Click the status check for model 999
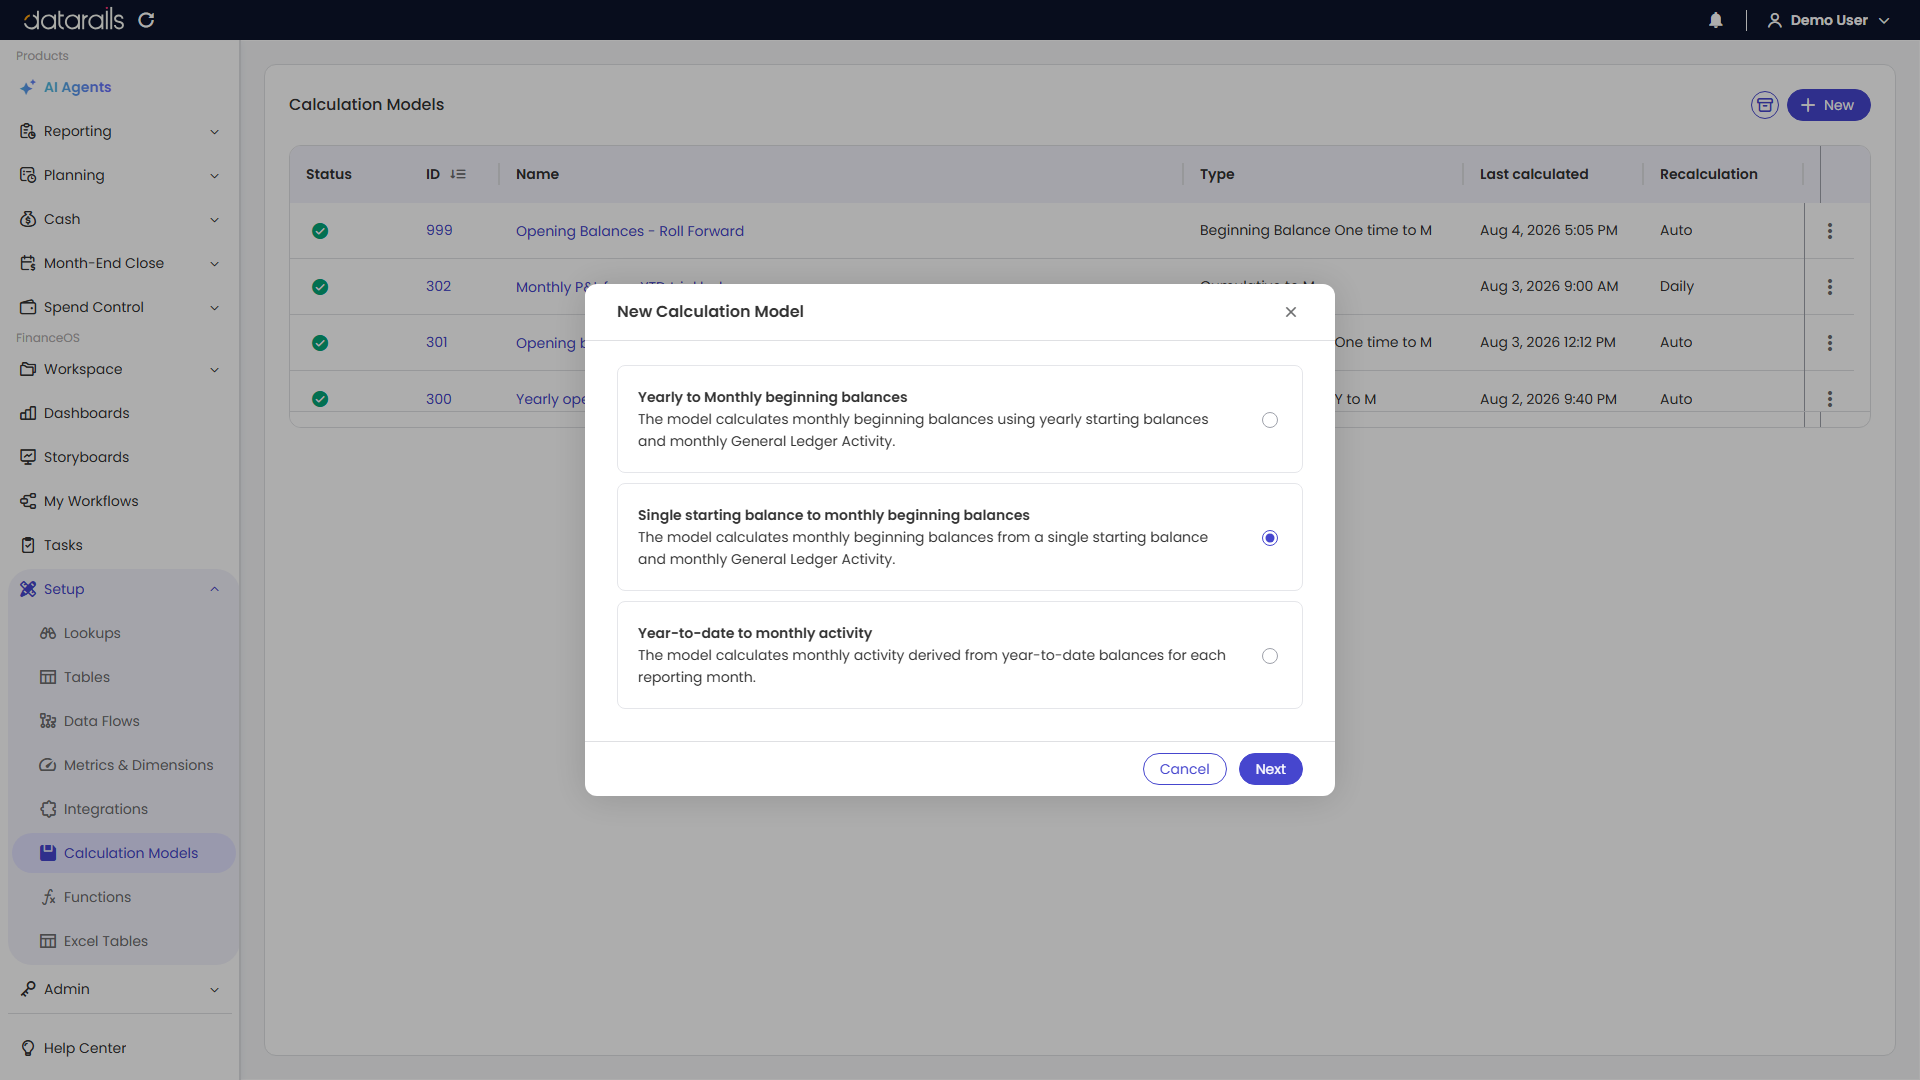 click(320, 231)
